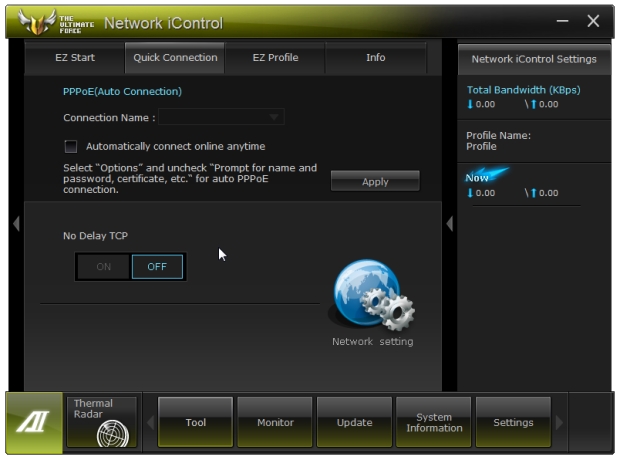
Task: Collapse Network iControl Settings panel arrow
Action: (450, 224)
